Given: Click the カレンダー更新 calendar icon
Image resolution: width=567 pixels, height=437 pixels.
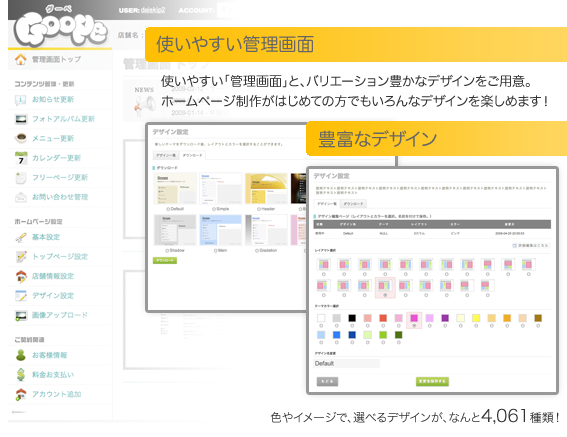Looking at the screenshot, I should point(21,158).
